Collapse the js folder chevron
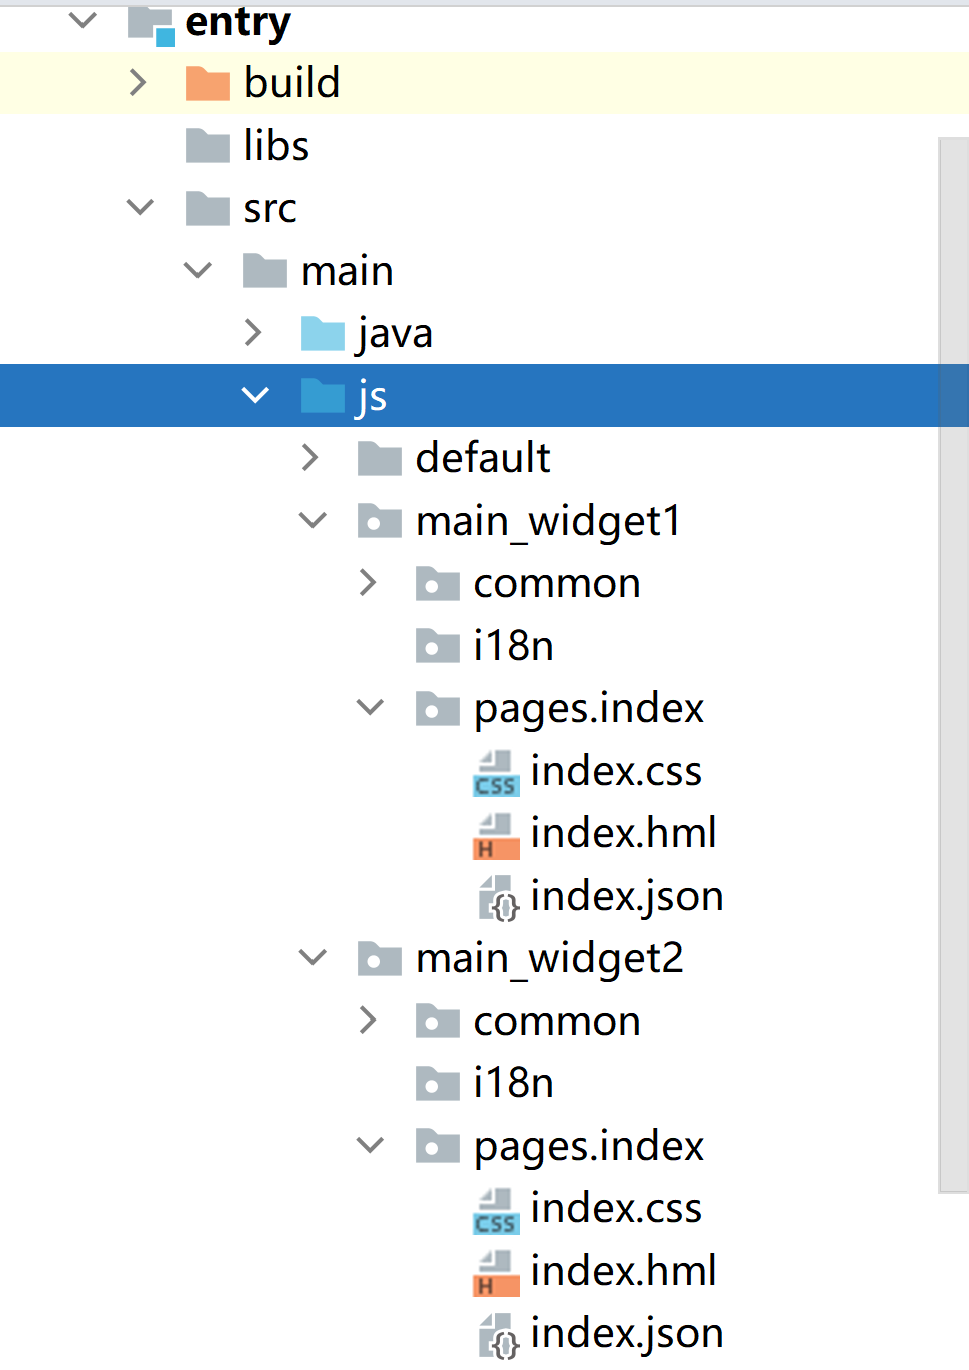 [x=256, y=396]
